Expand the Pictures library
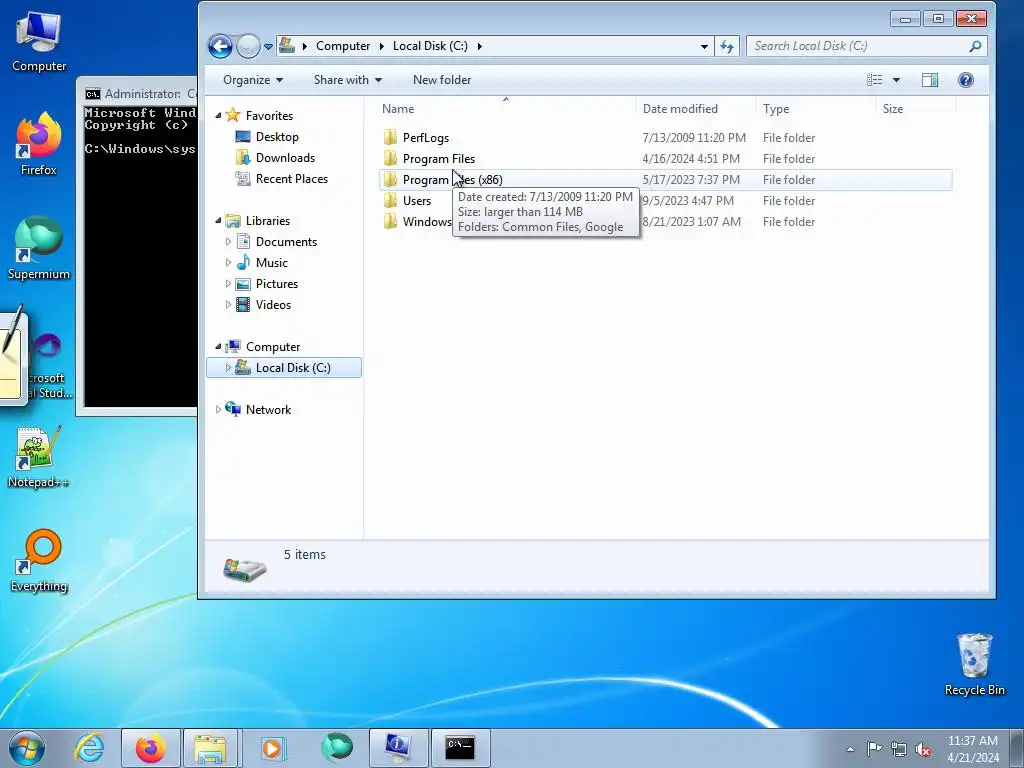Viewport: 1024px width, 768px height. pyautogui.click(x=228, y=283)
